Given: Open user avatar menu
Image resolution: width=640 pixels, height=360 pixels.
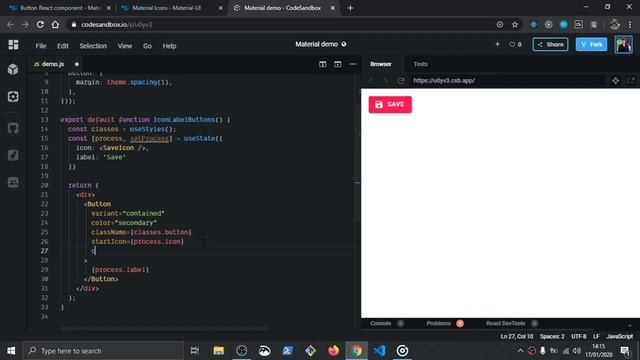Looking at the screenshot, I should pyautogui.click(x=624, y=44).
